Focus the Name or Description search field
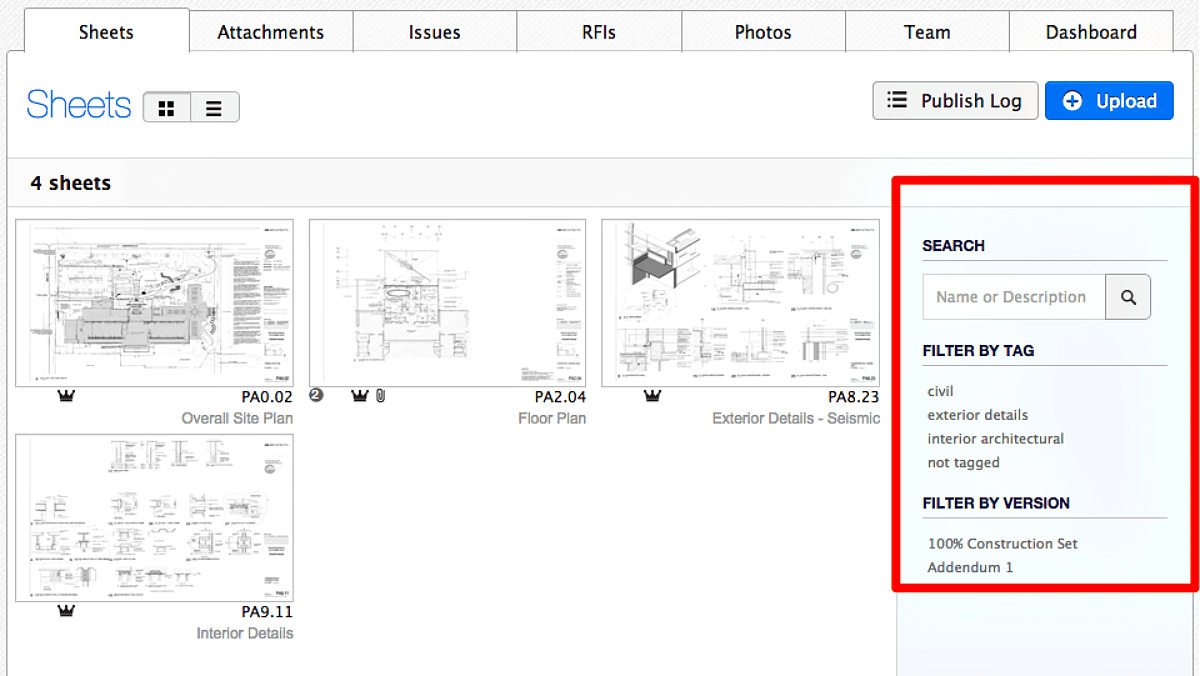 point(1014,297)
